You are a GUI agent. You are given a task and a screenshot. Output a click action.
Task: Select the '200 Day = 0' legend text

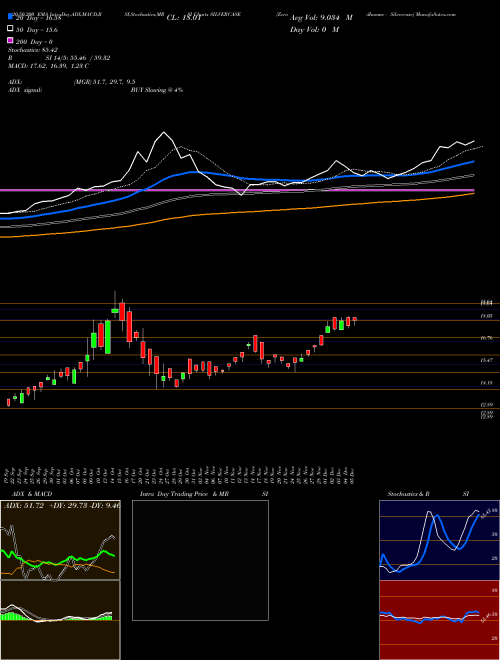click(35, 42)
